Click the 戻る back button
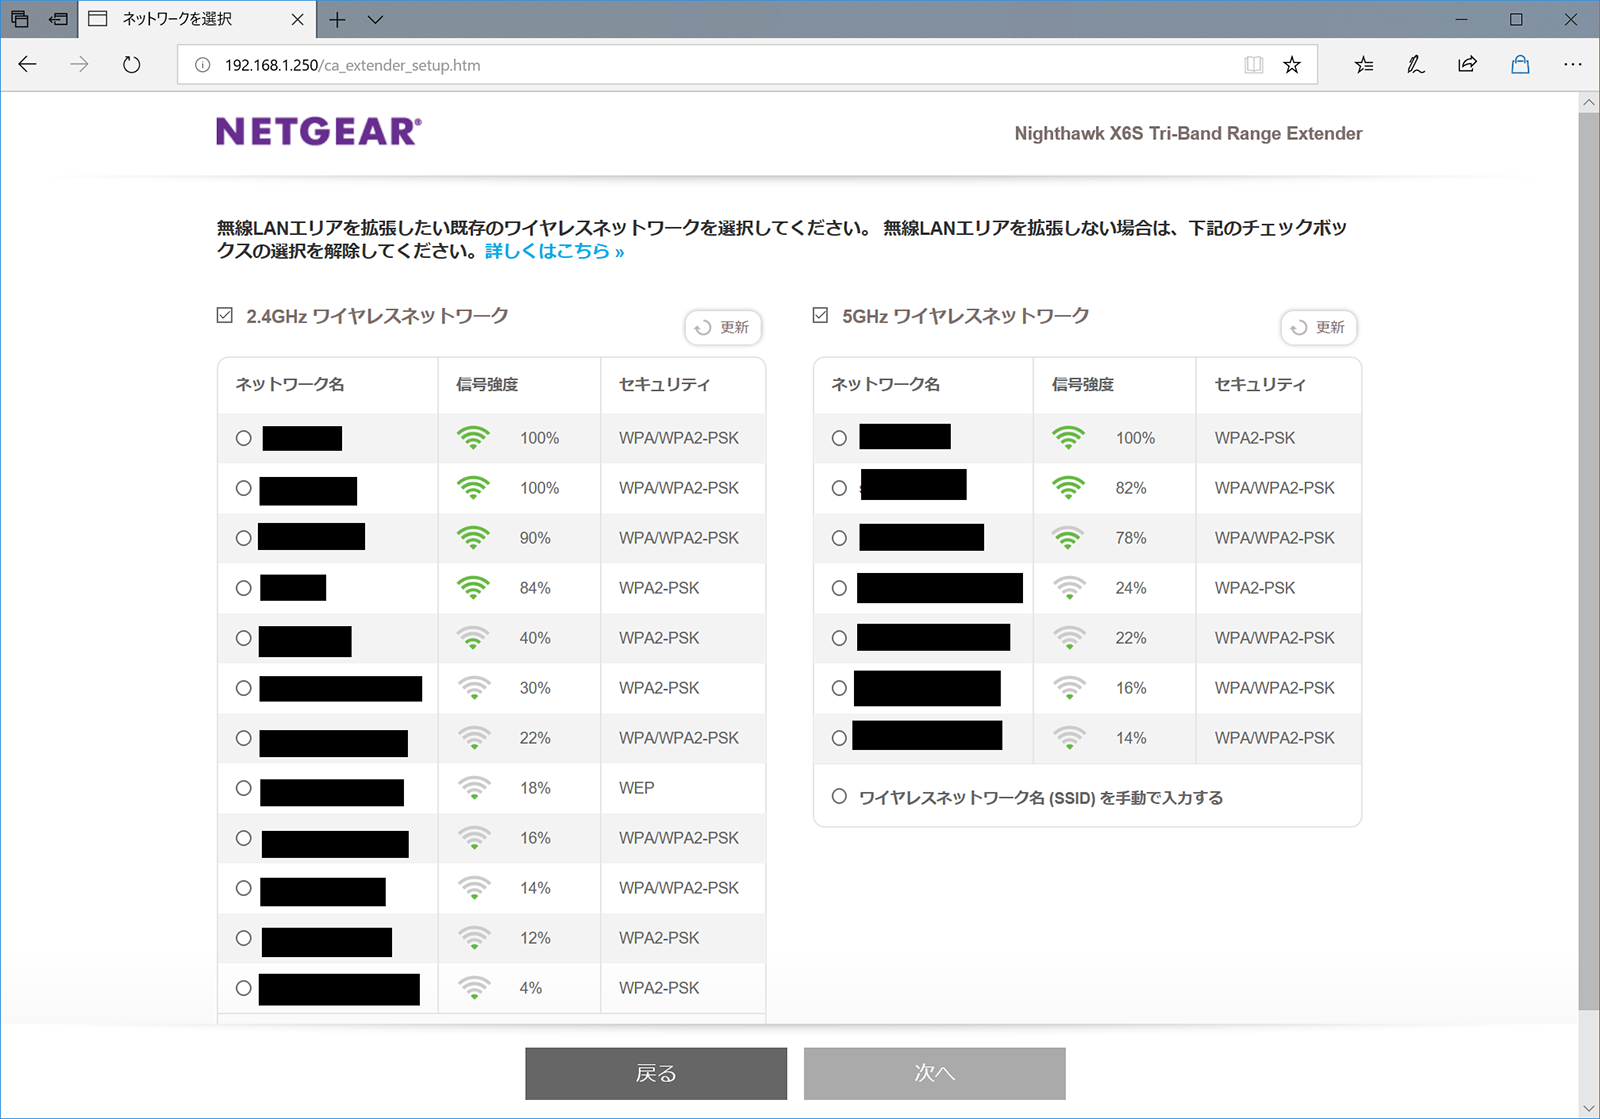 656,1073
